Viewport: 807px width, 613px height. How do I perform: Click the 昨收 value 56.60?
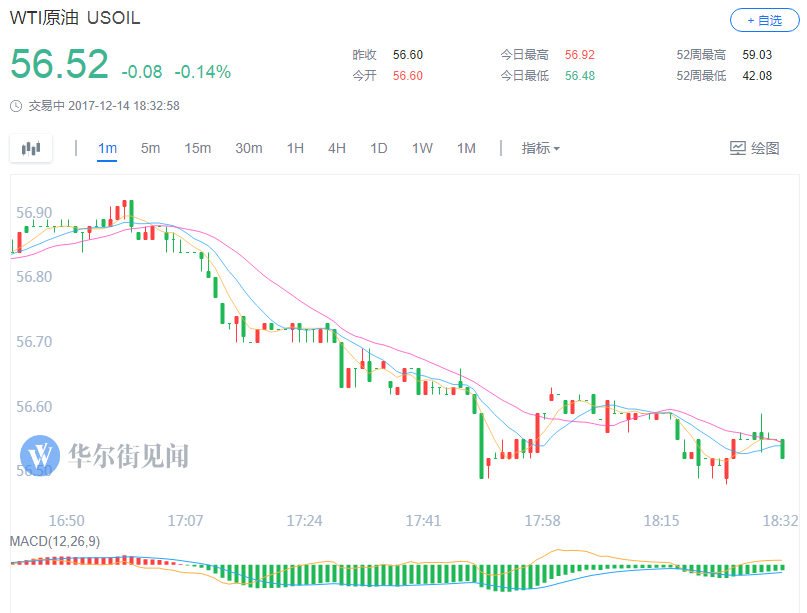tap(408, 55)
